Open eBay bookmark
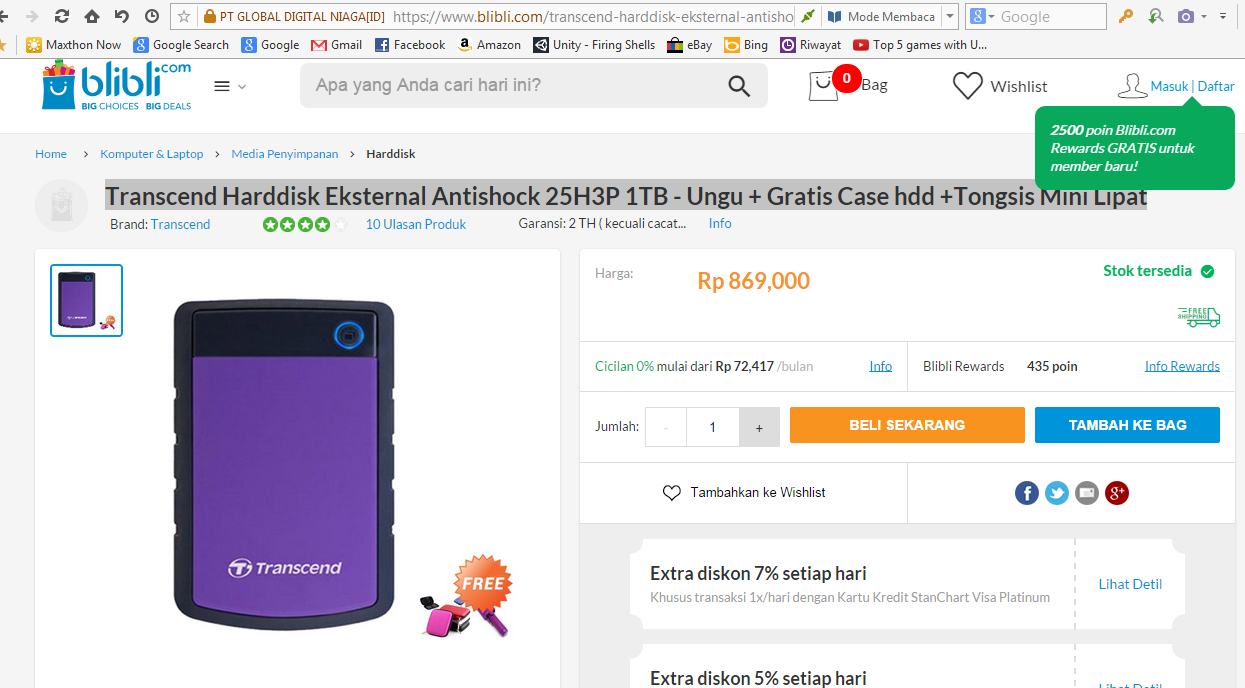The width and height of the screenshot is (1245, 688). [x=689, y=45]
